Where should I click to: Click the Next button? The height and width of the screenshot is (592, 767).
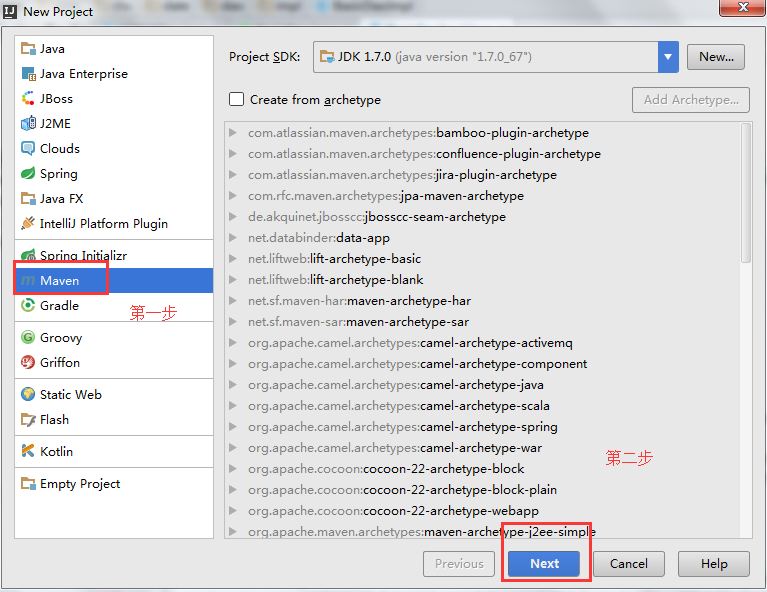(544, 564)
